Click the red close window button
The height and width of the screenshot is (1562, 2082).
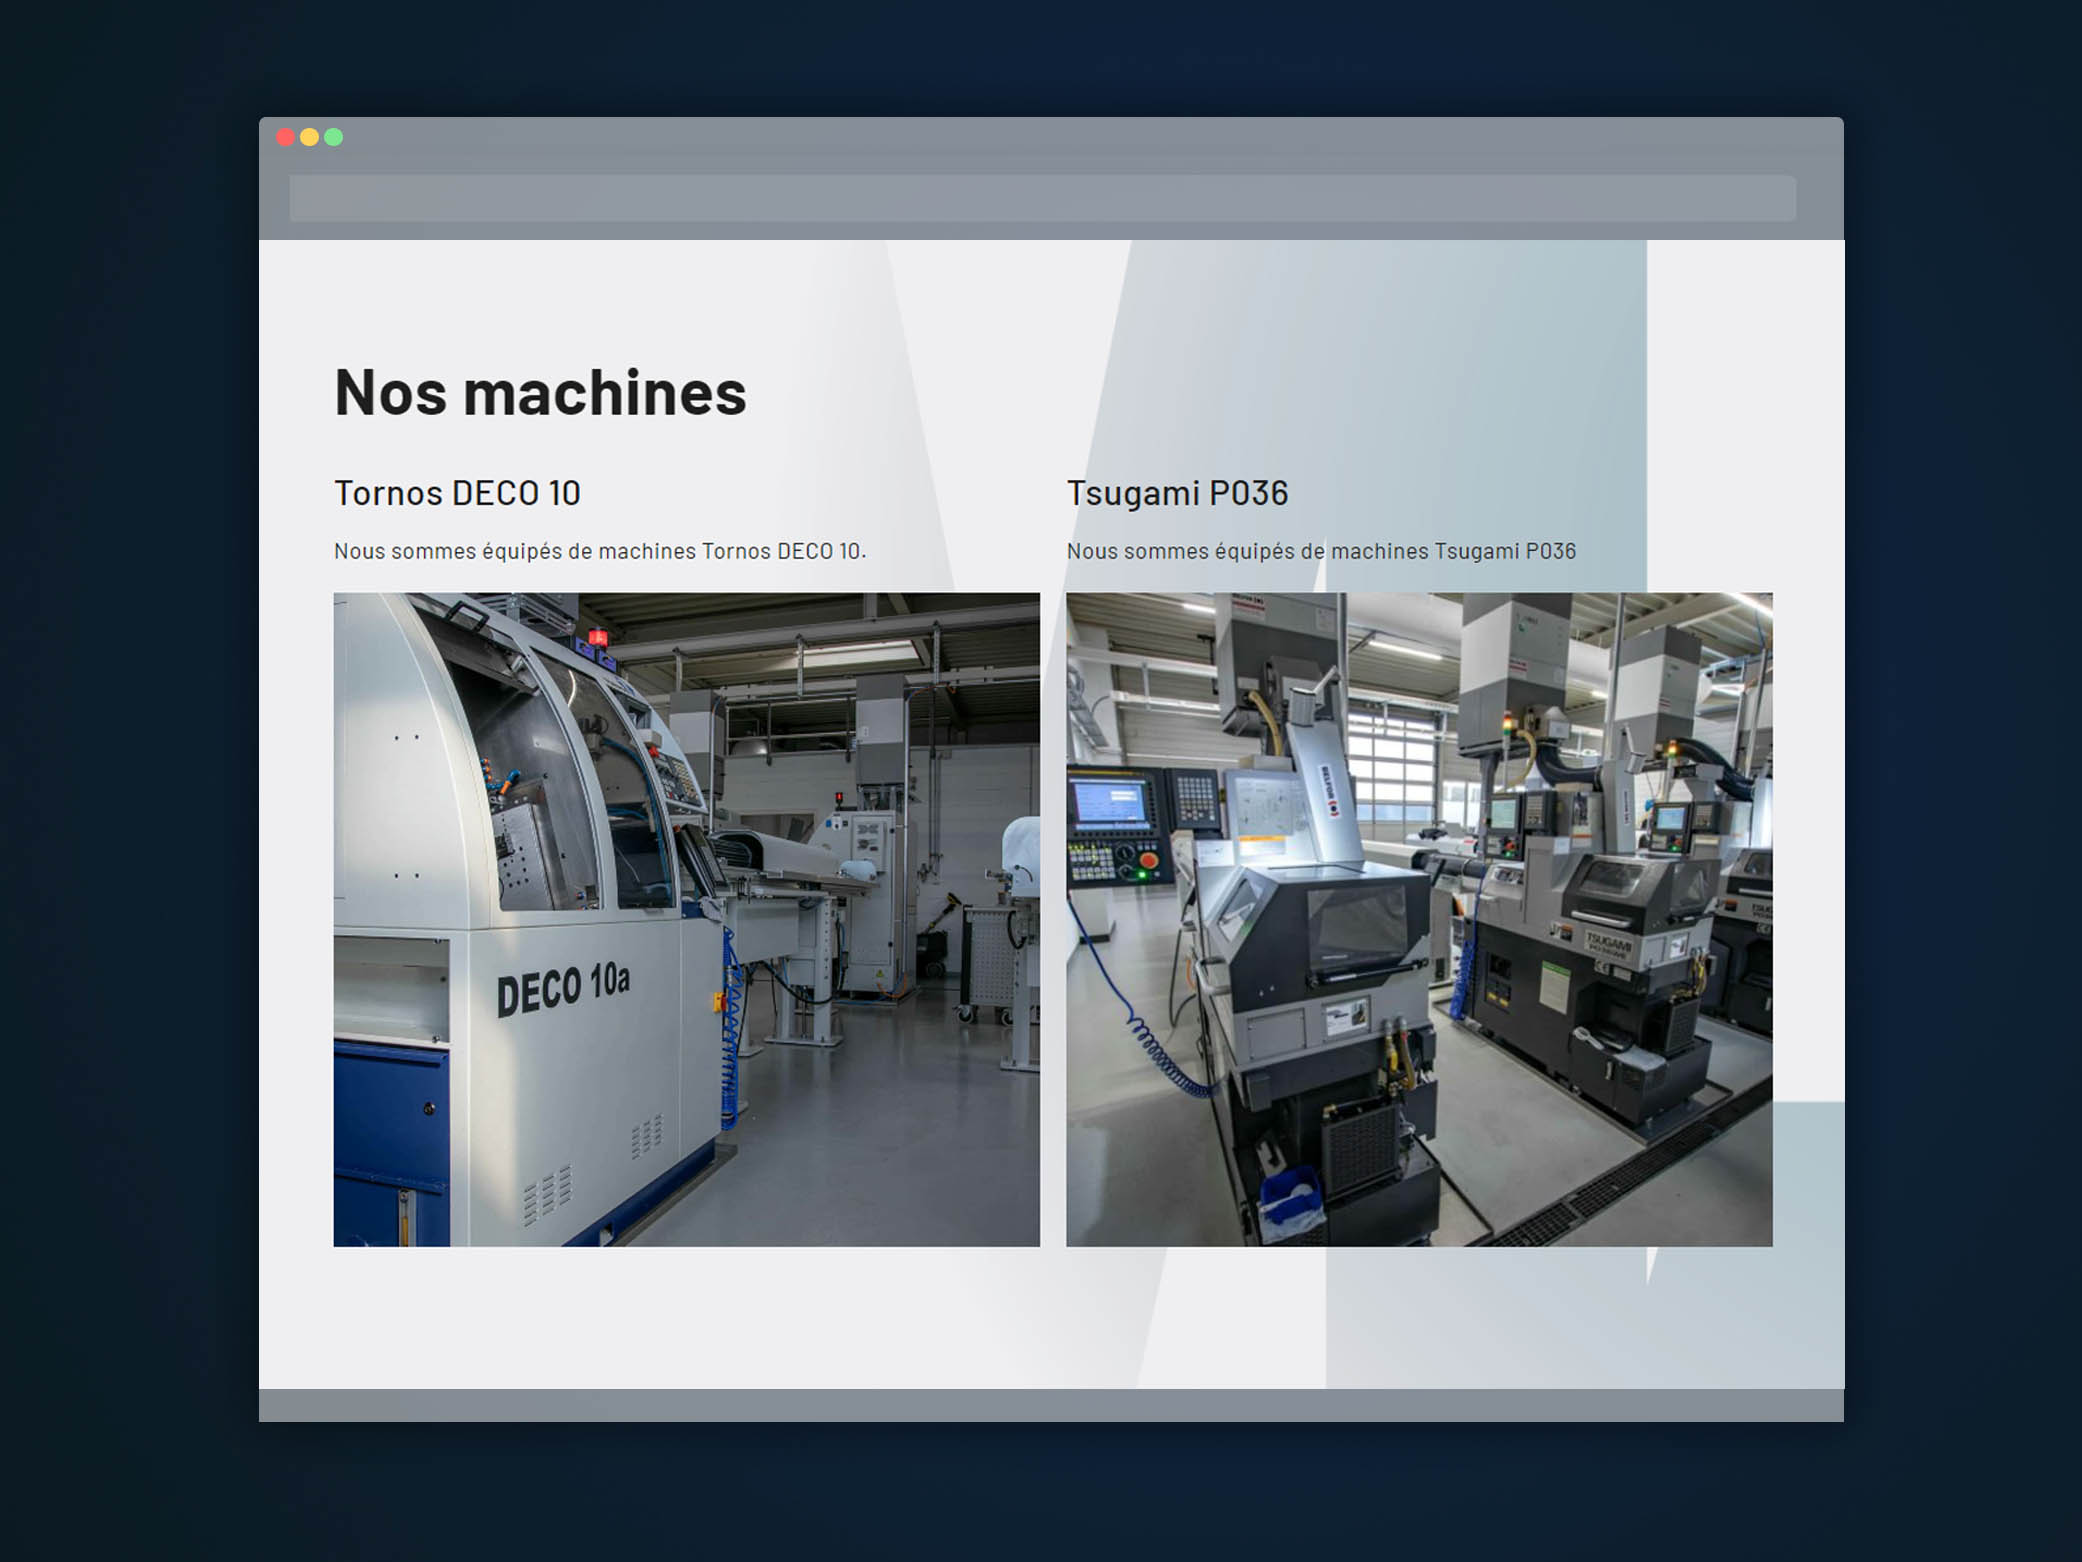[286, 137]
